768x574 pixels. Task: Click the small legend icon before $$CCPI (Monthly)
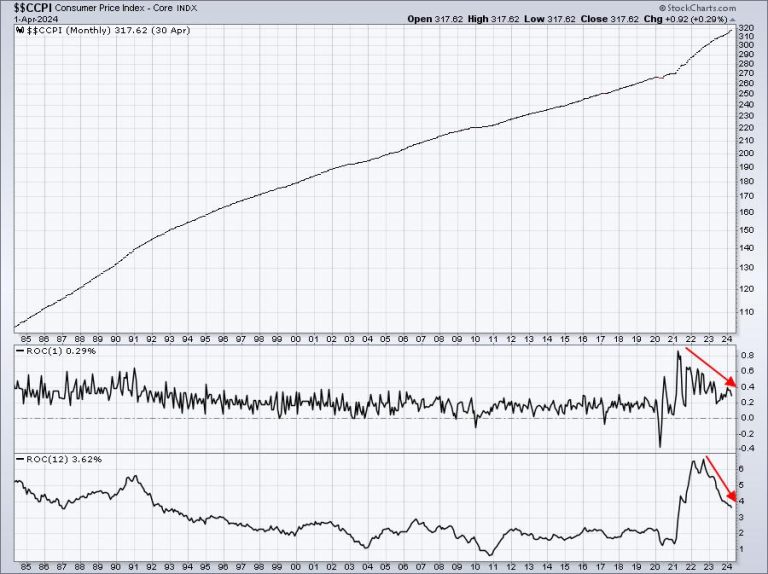tap(21, 32)
